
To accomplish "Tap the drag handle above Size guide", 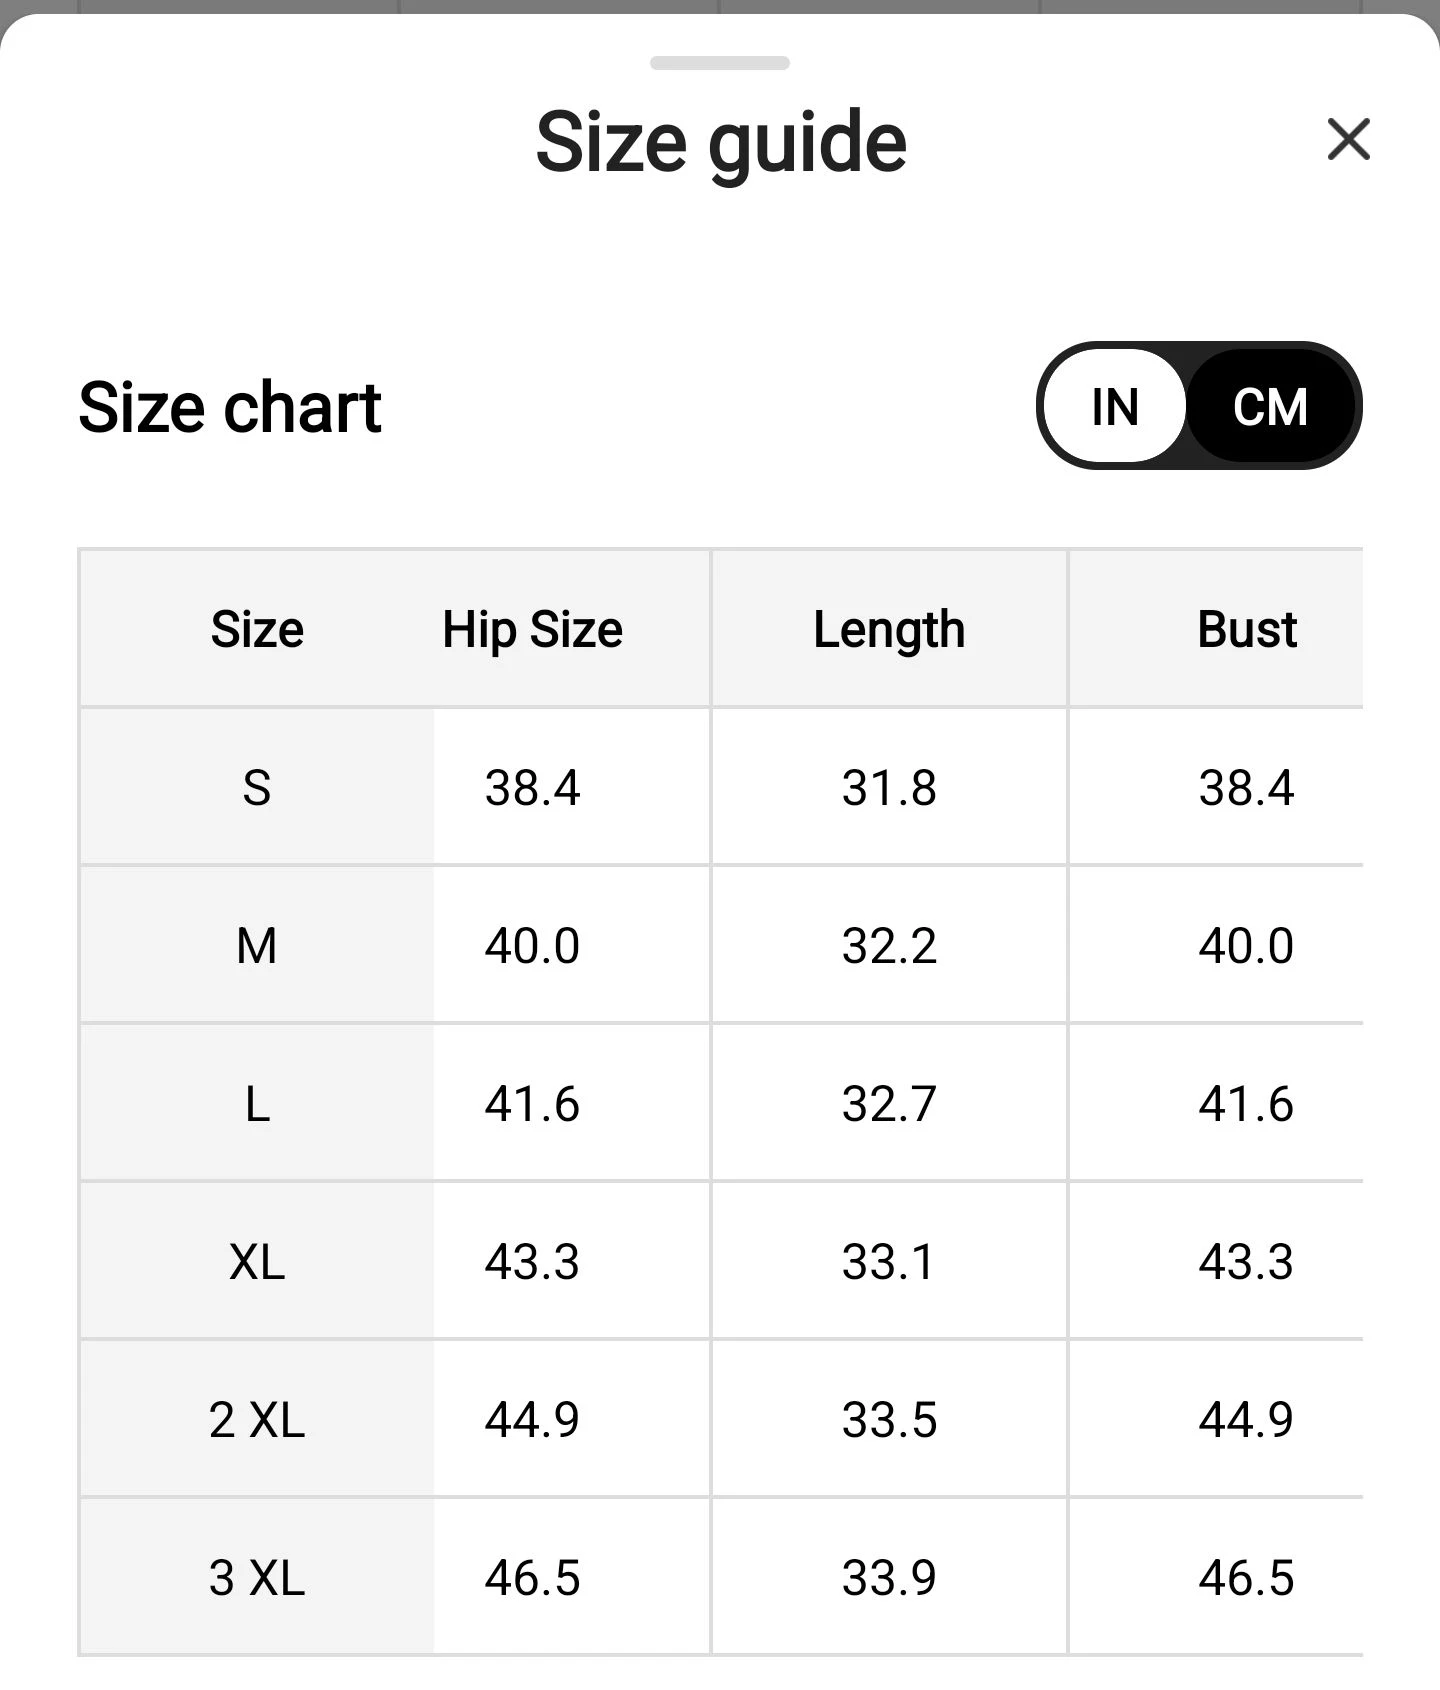I will click(720, 63).
